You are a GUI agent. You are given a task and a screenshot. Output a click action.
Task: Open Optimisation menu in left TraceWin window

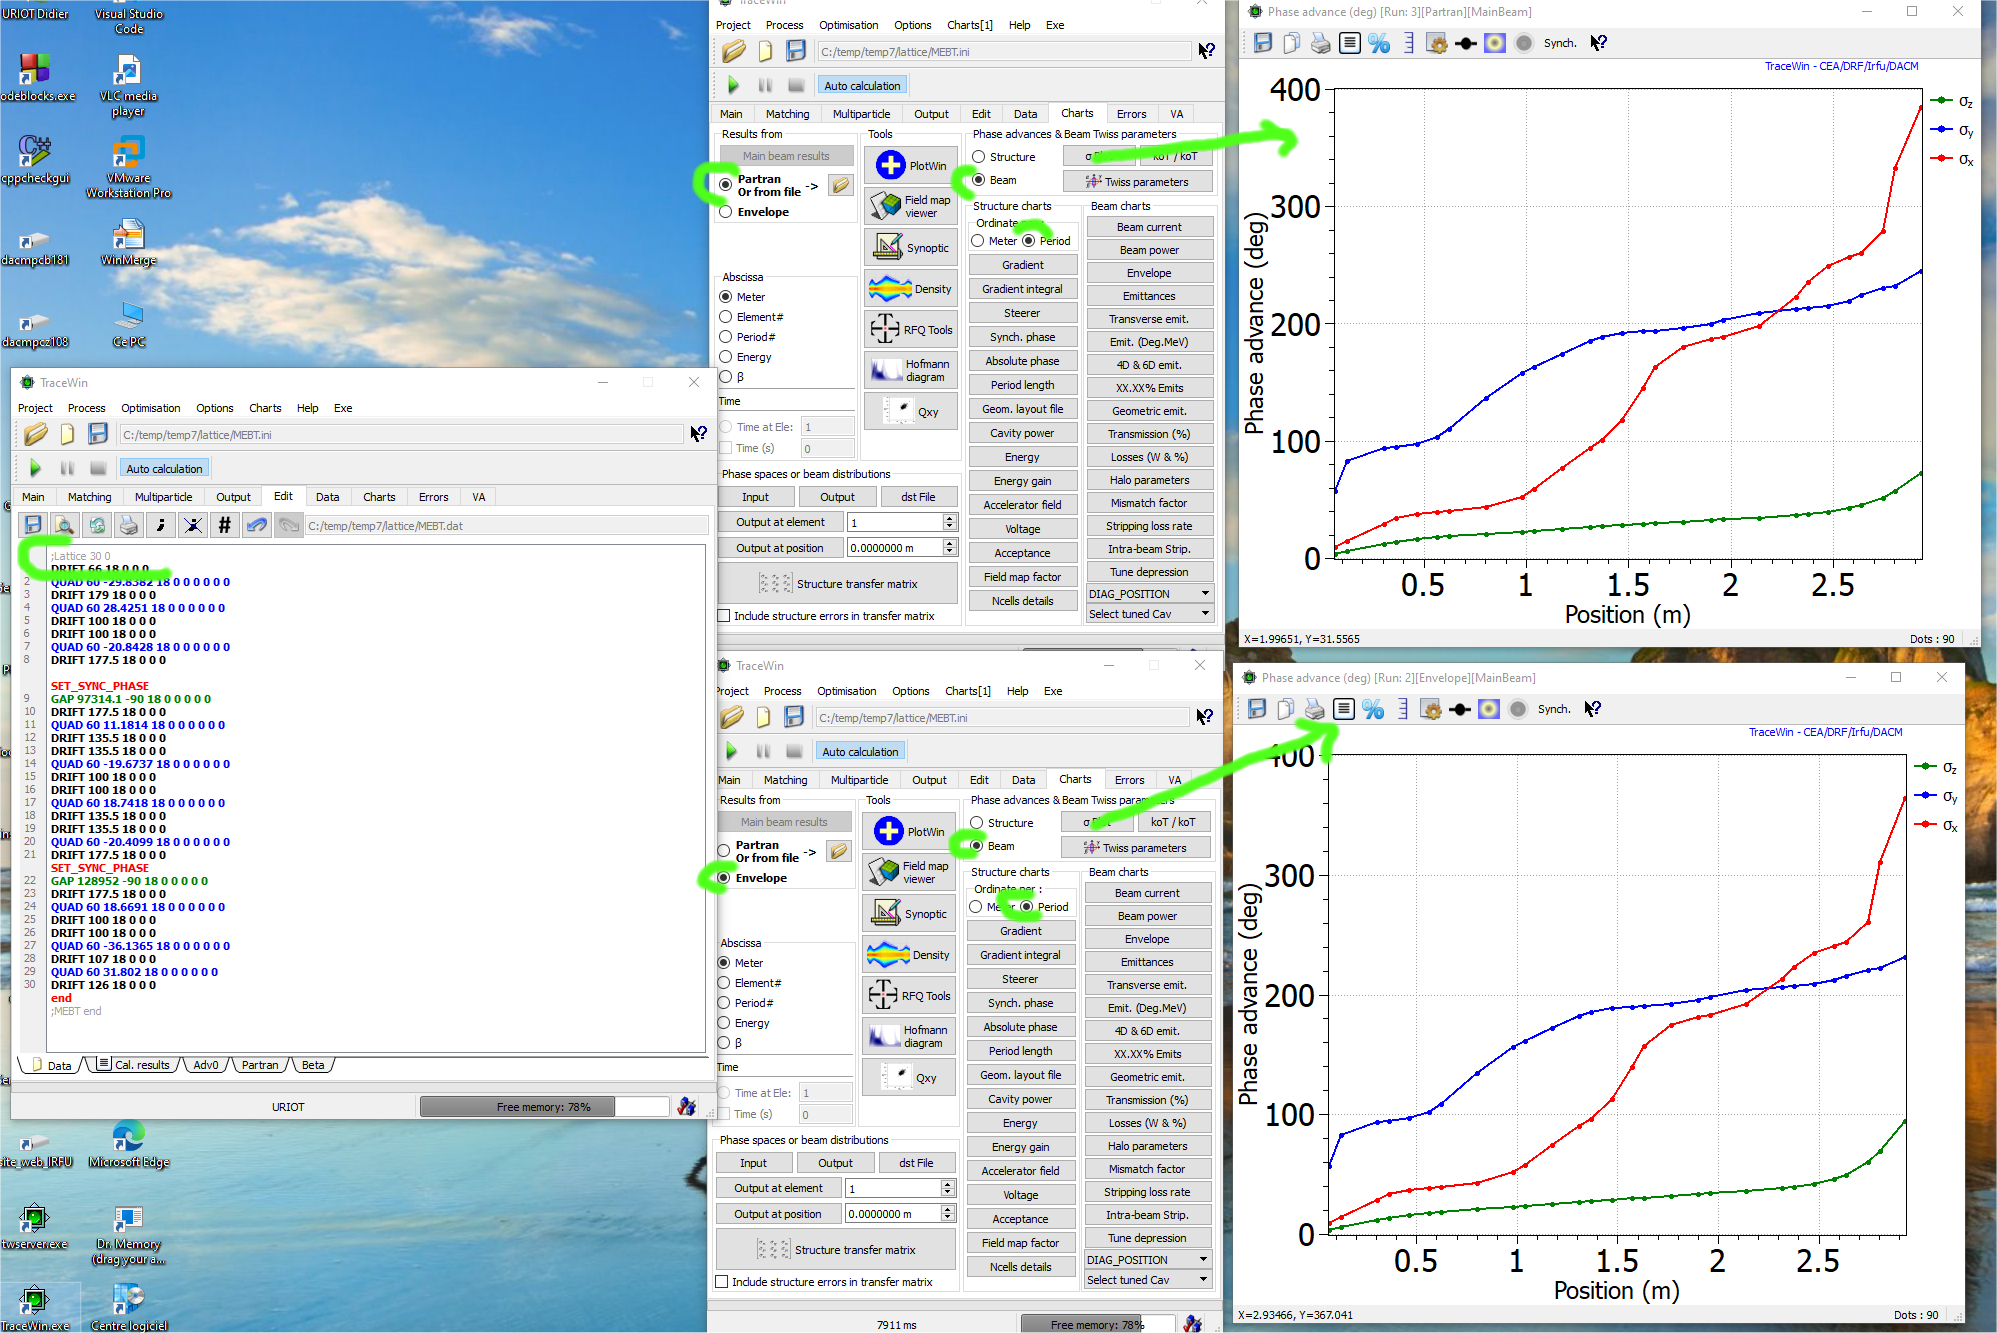[x=151, y=408]
